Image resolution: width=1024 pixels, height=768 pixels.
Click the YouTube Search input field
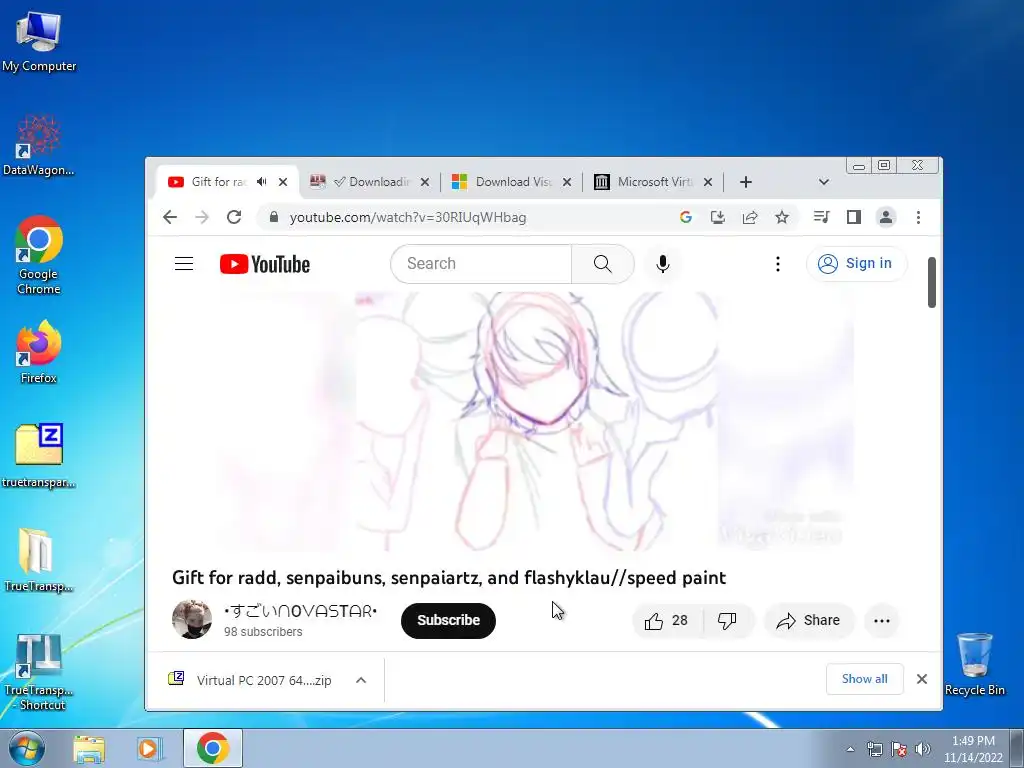[481, 264]
